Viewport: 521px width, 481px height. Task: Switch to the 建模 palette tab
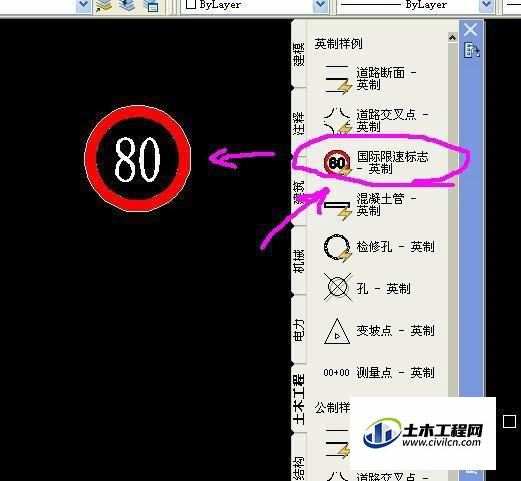point(299,54)
